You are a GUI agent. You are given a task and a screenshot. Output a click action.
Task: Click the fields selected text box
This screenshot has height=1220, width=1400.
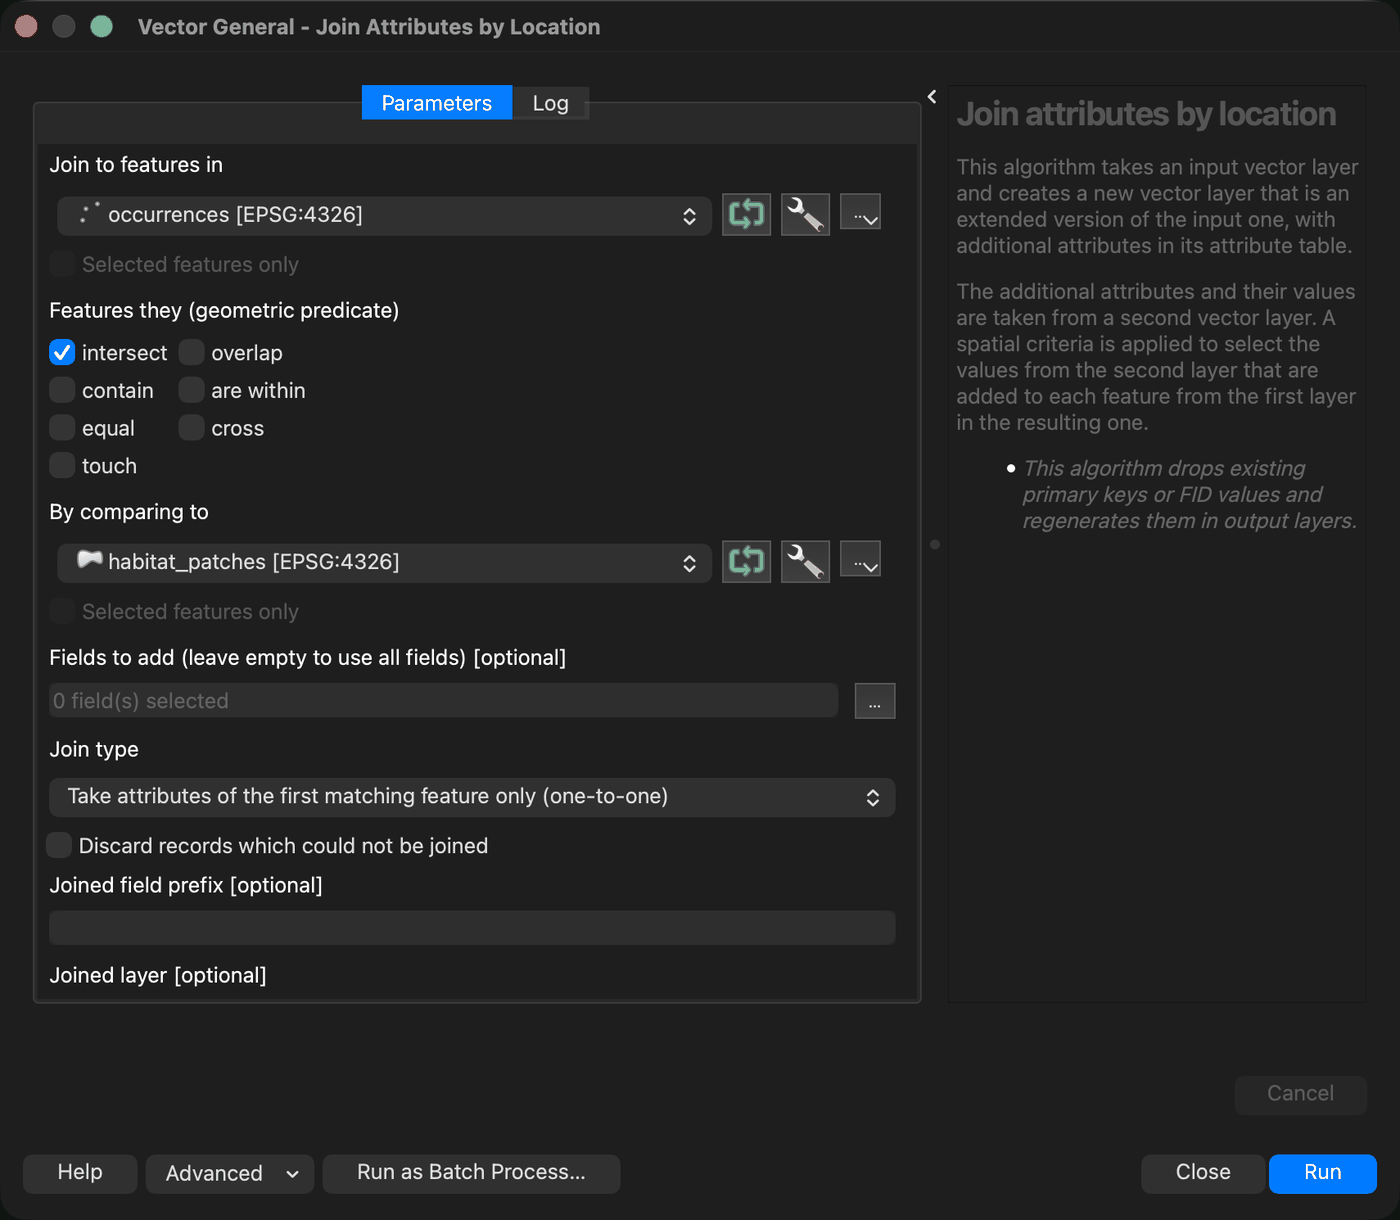[444, 701]
